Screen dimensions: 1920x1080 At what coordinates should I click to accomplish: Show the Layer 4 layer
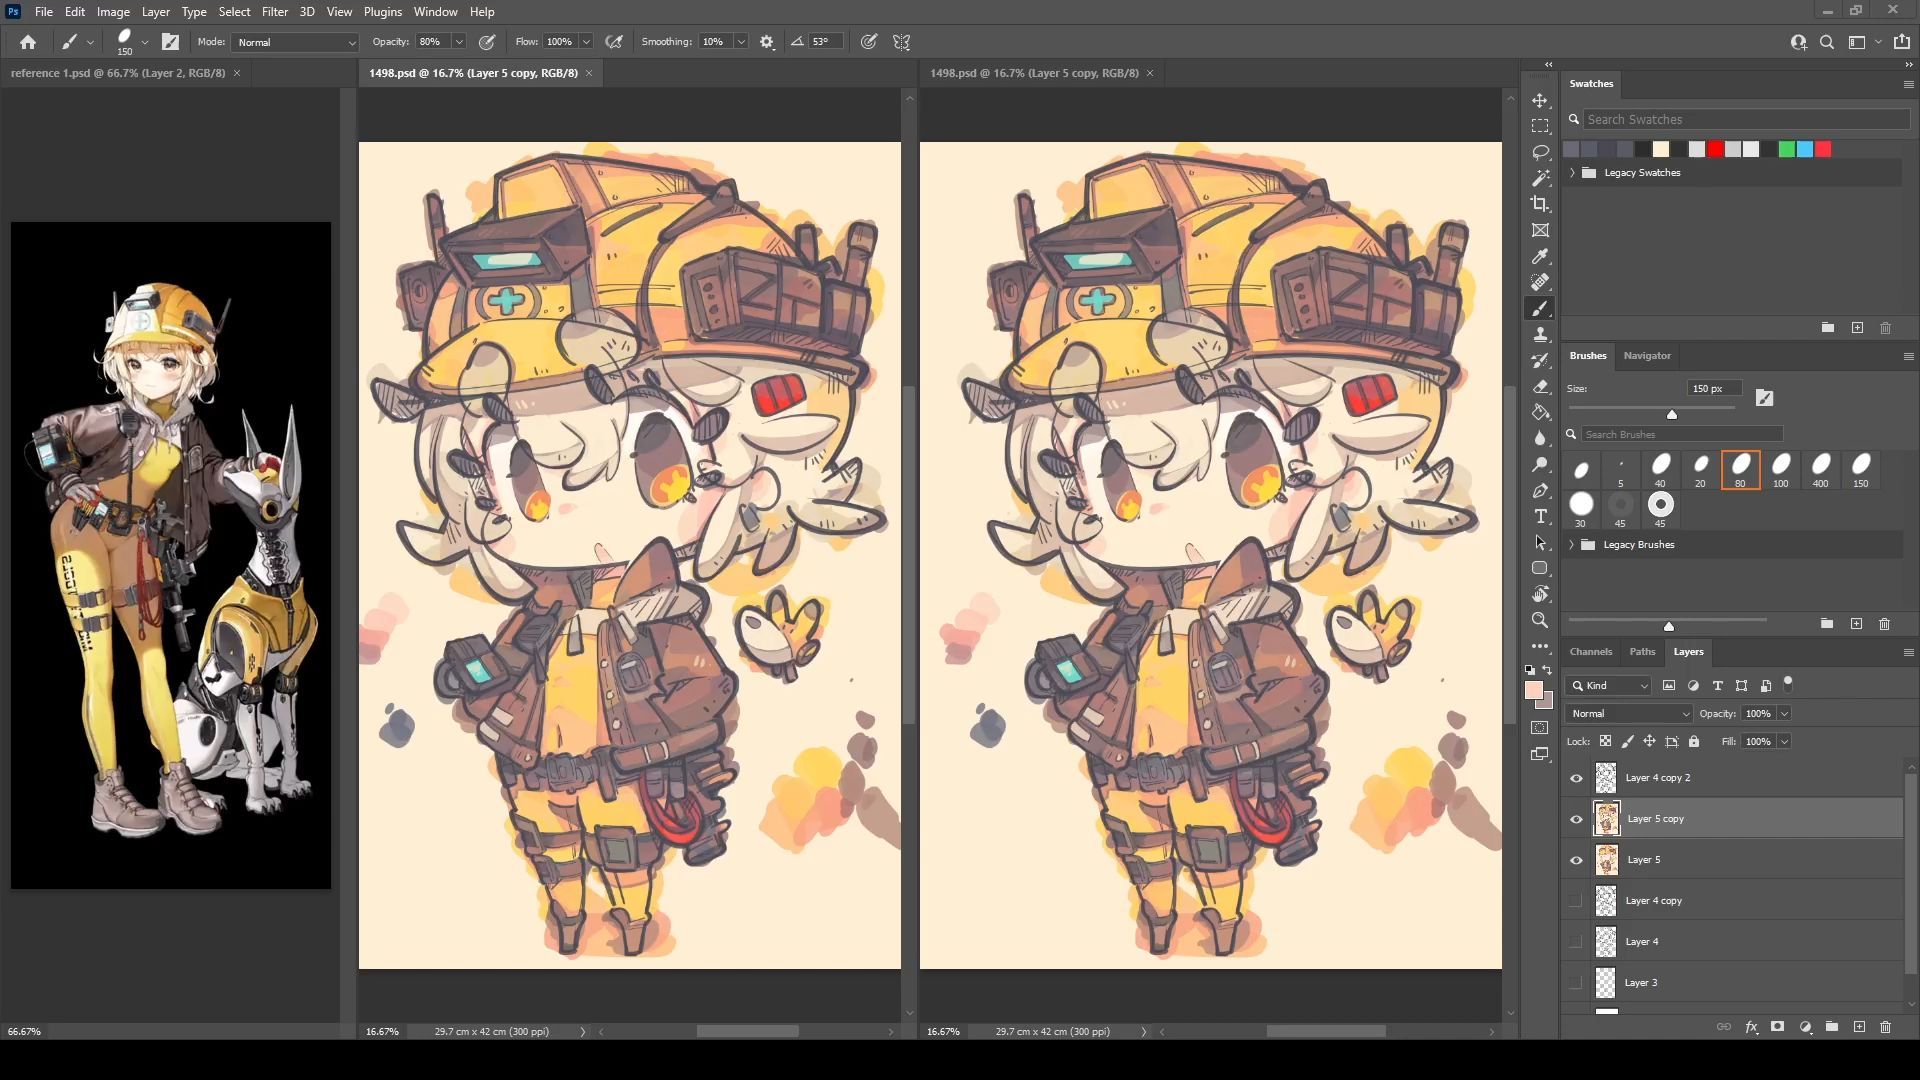[x=1576, y=942]
